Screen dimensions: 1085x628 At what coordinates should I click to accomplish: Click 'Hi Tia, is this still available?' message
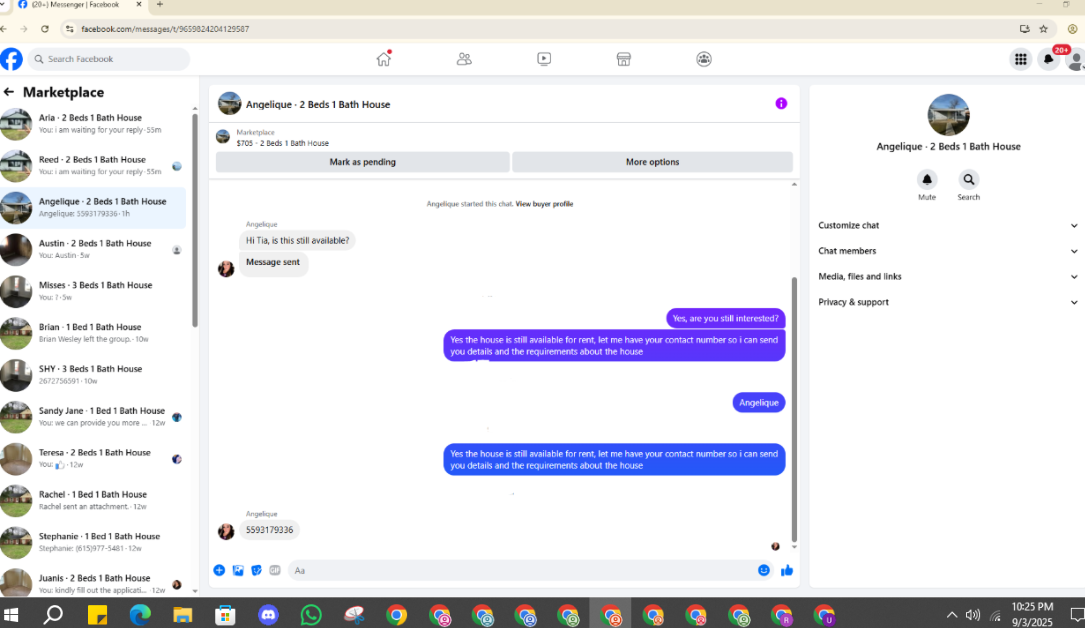pos(298,241)
